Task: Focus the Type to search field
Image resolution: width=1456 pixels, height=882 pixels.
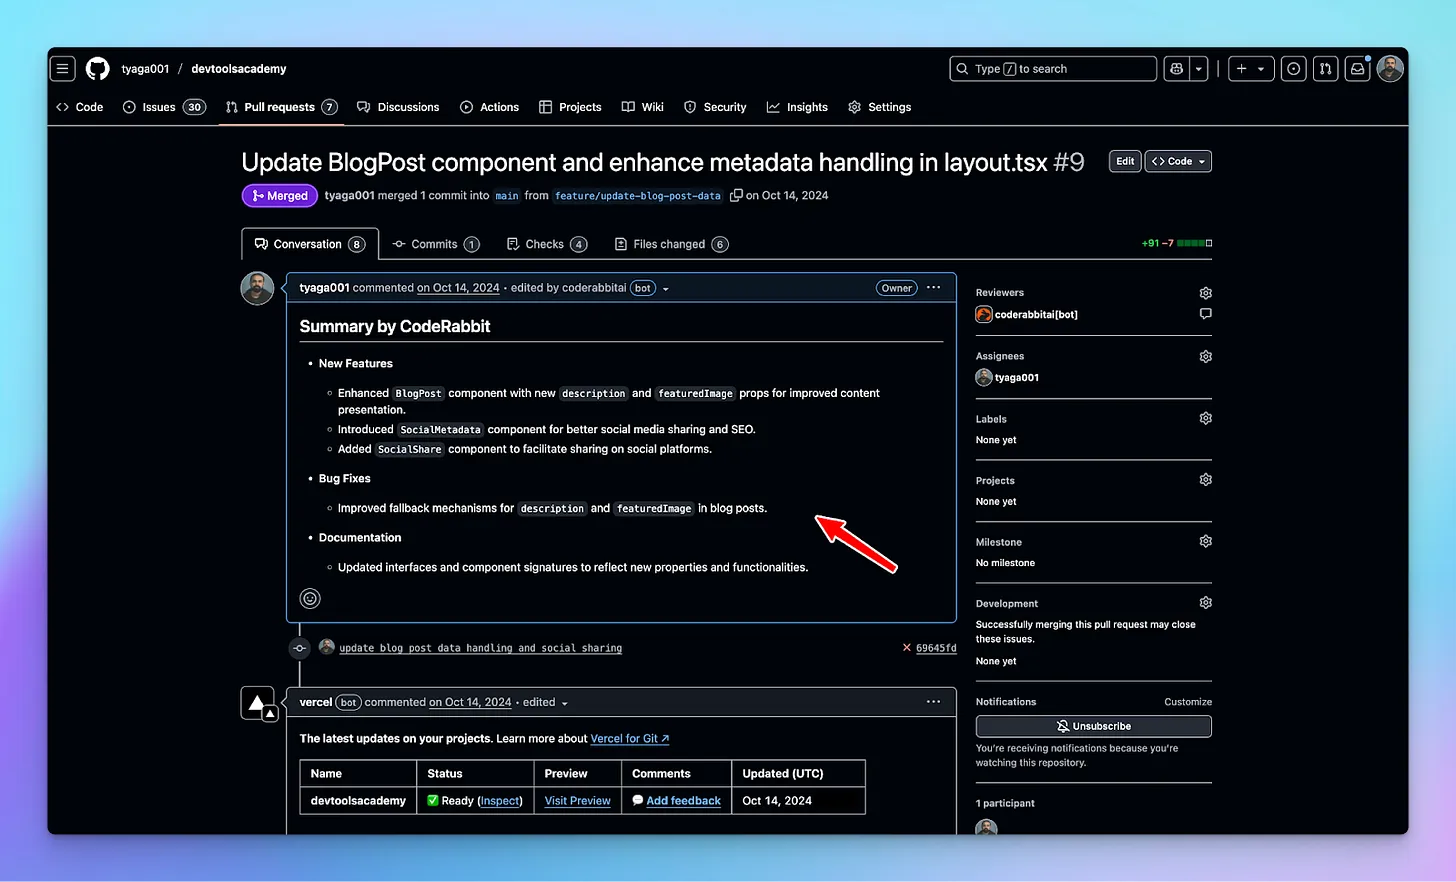Action: (1052, 69)
